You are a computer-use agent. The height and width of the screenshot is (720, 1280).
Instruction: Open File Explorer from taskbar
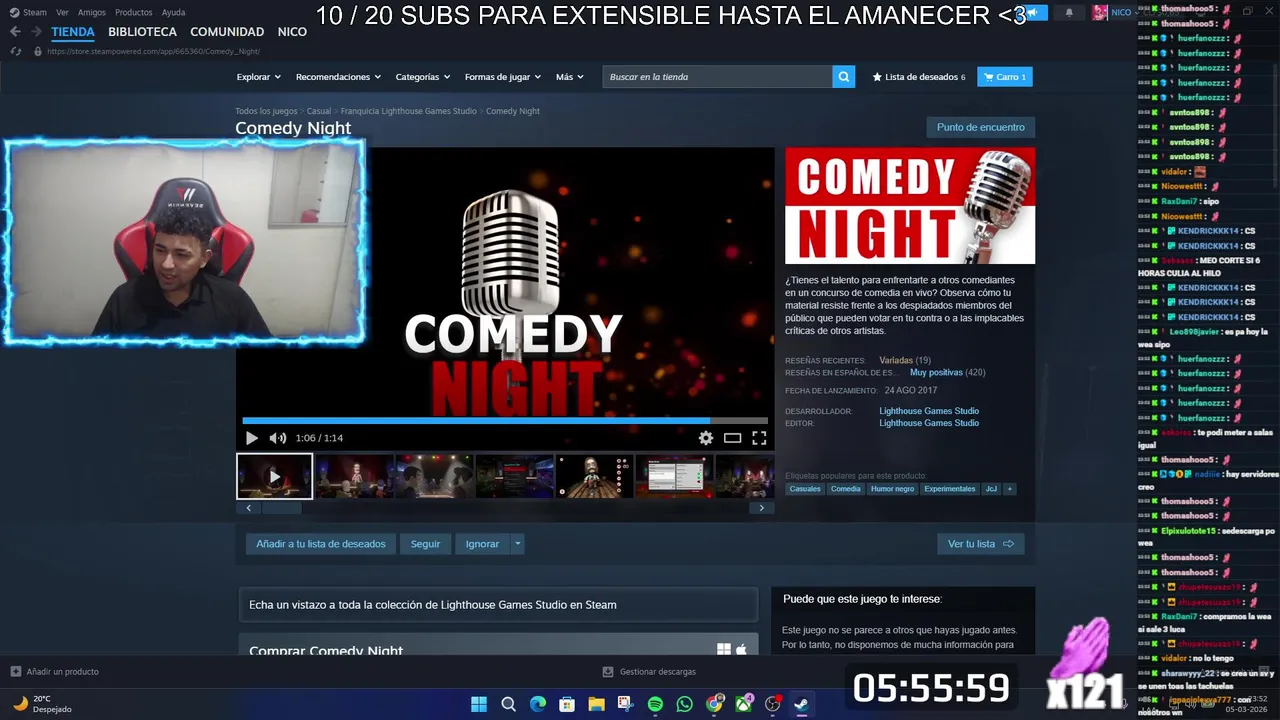(596, 704)
